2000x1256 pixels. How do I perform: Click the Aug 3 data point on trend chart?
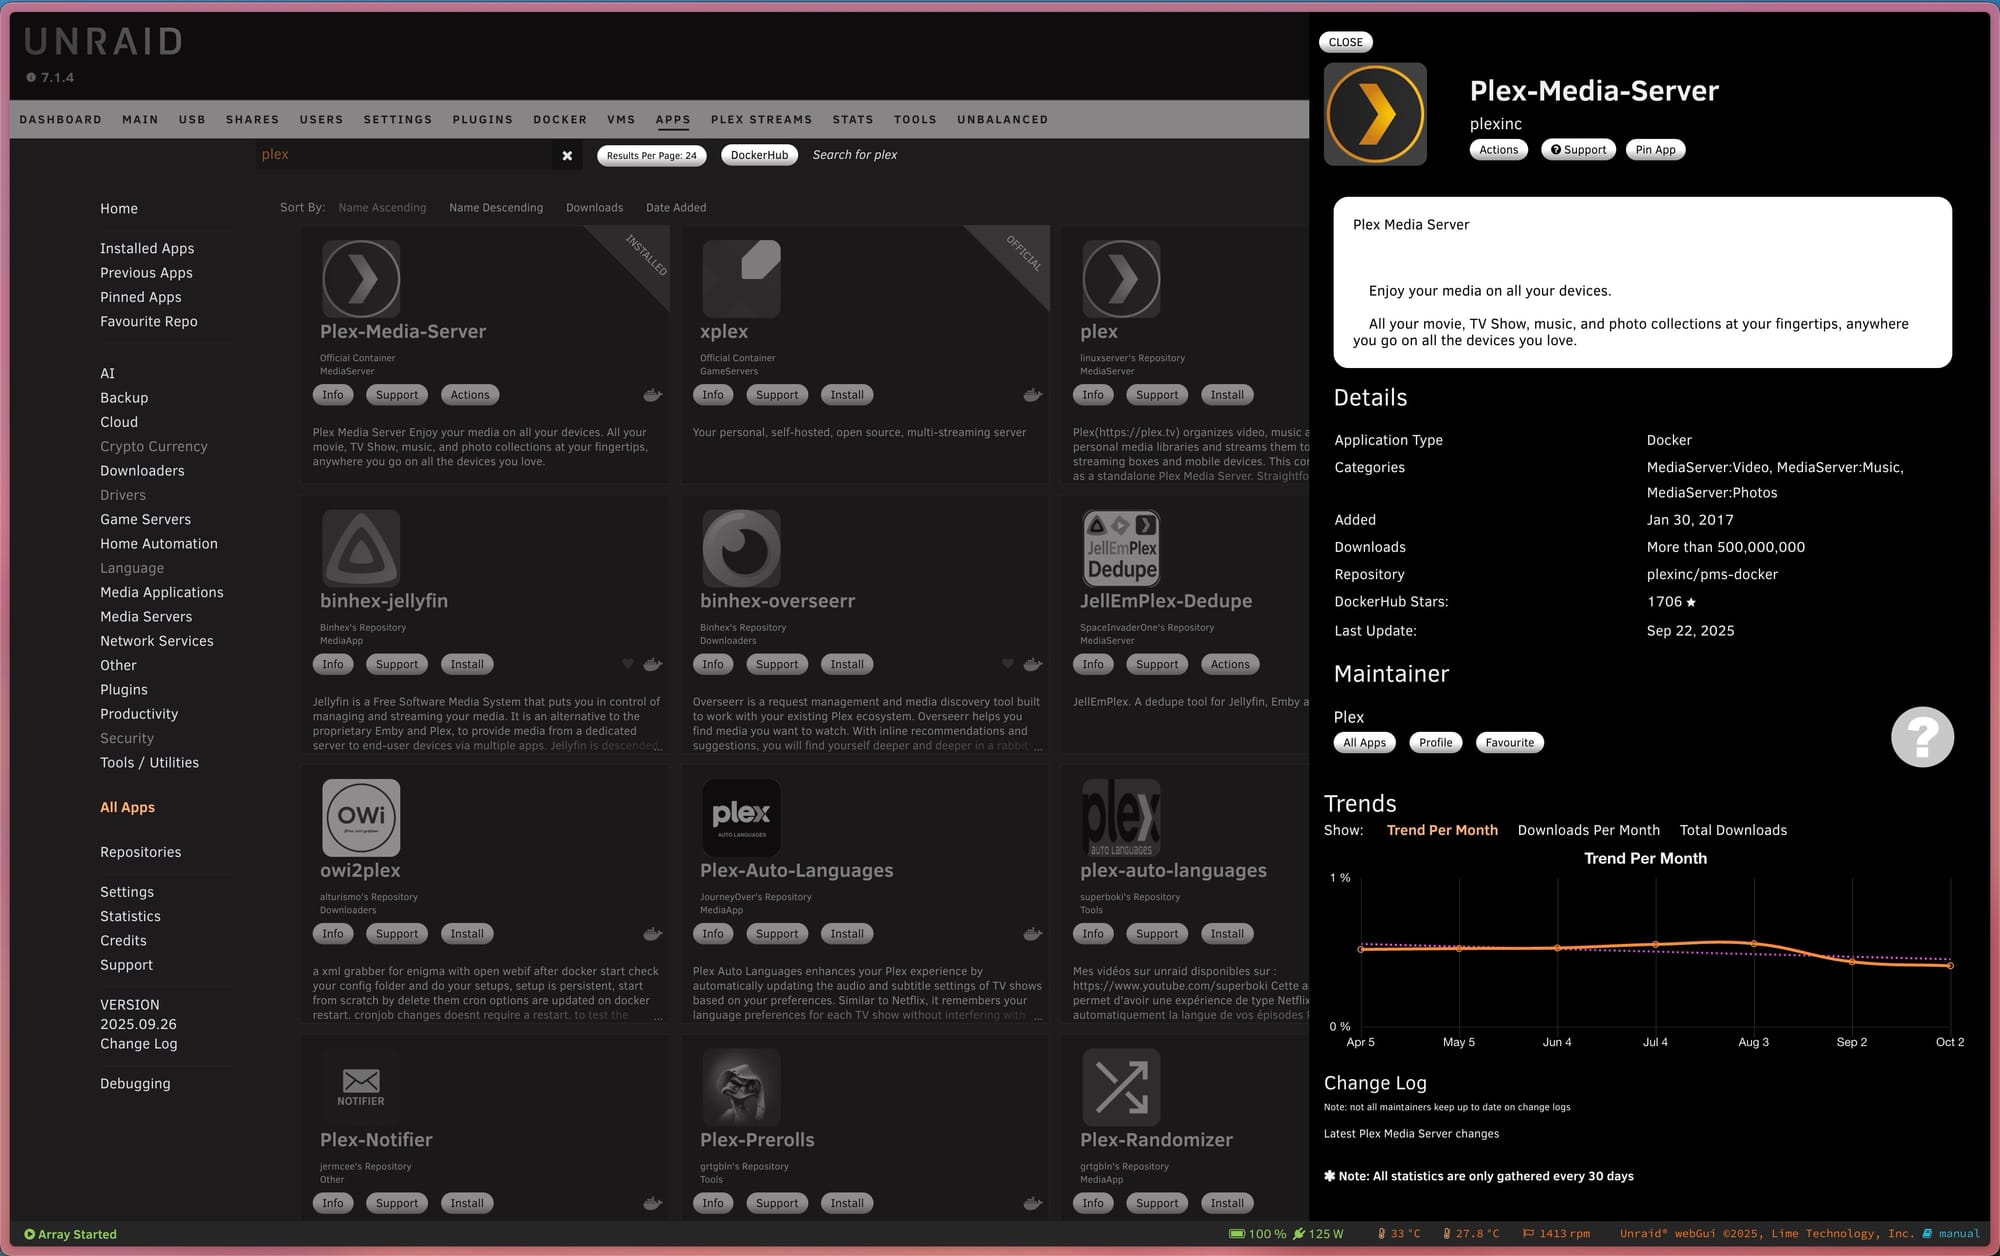pyautogui.click(x=1753, y=943)
